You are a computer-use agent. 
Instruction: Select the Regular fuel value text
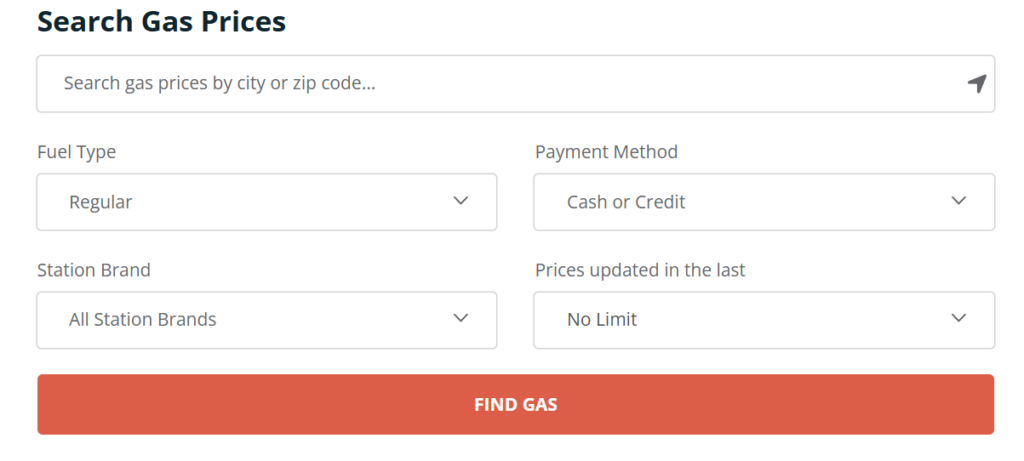coord(100,202)
